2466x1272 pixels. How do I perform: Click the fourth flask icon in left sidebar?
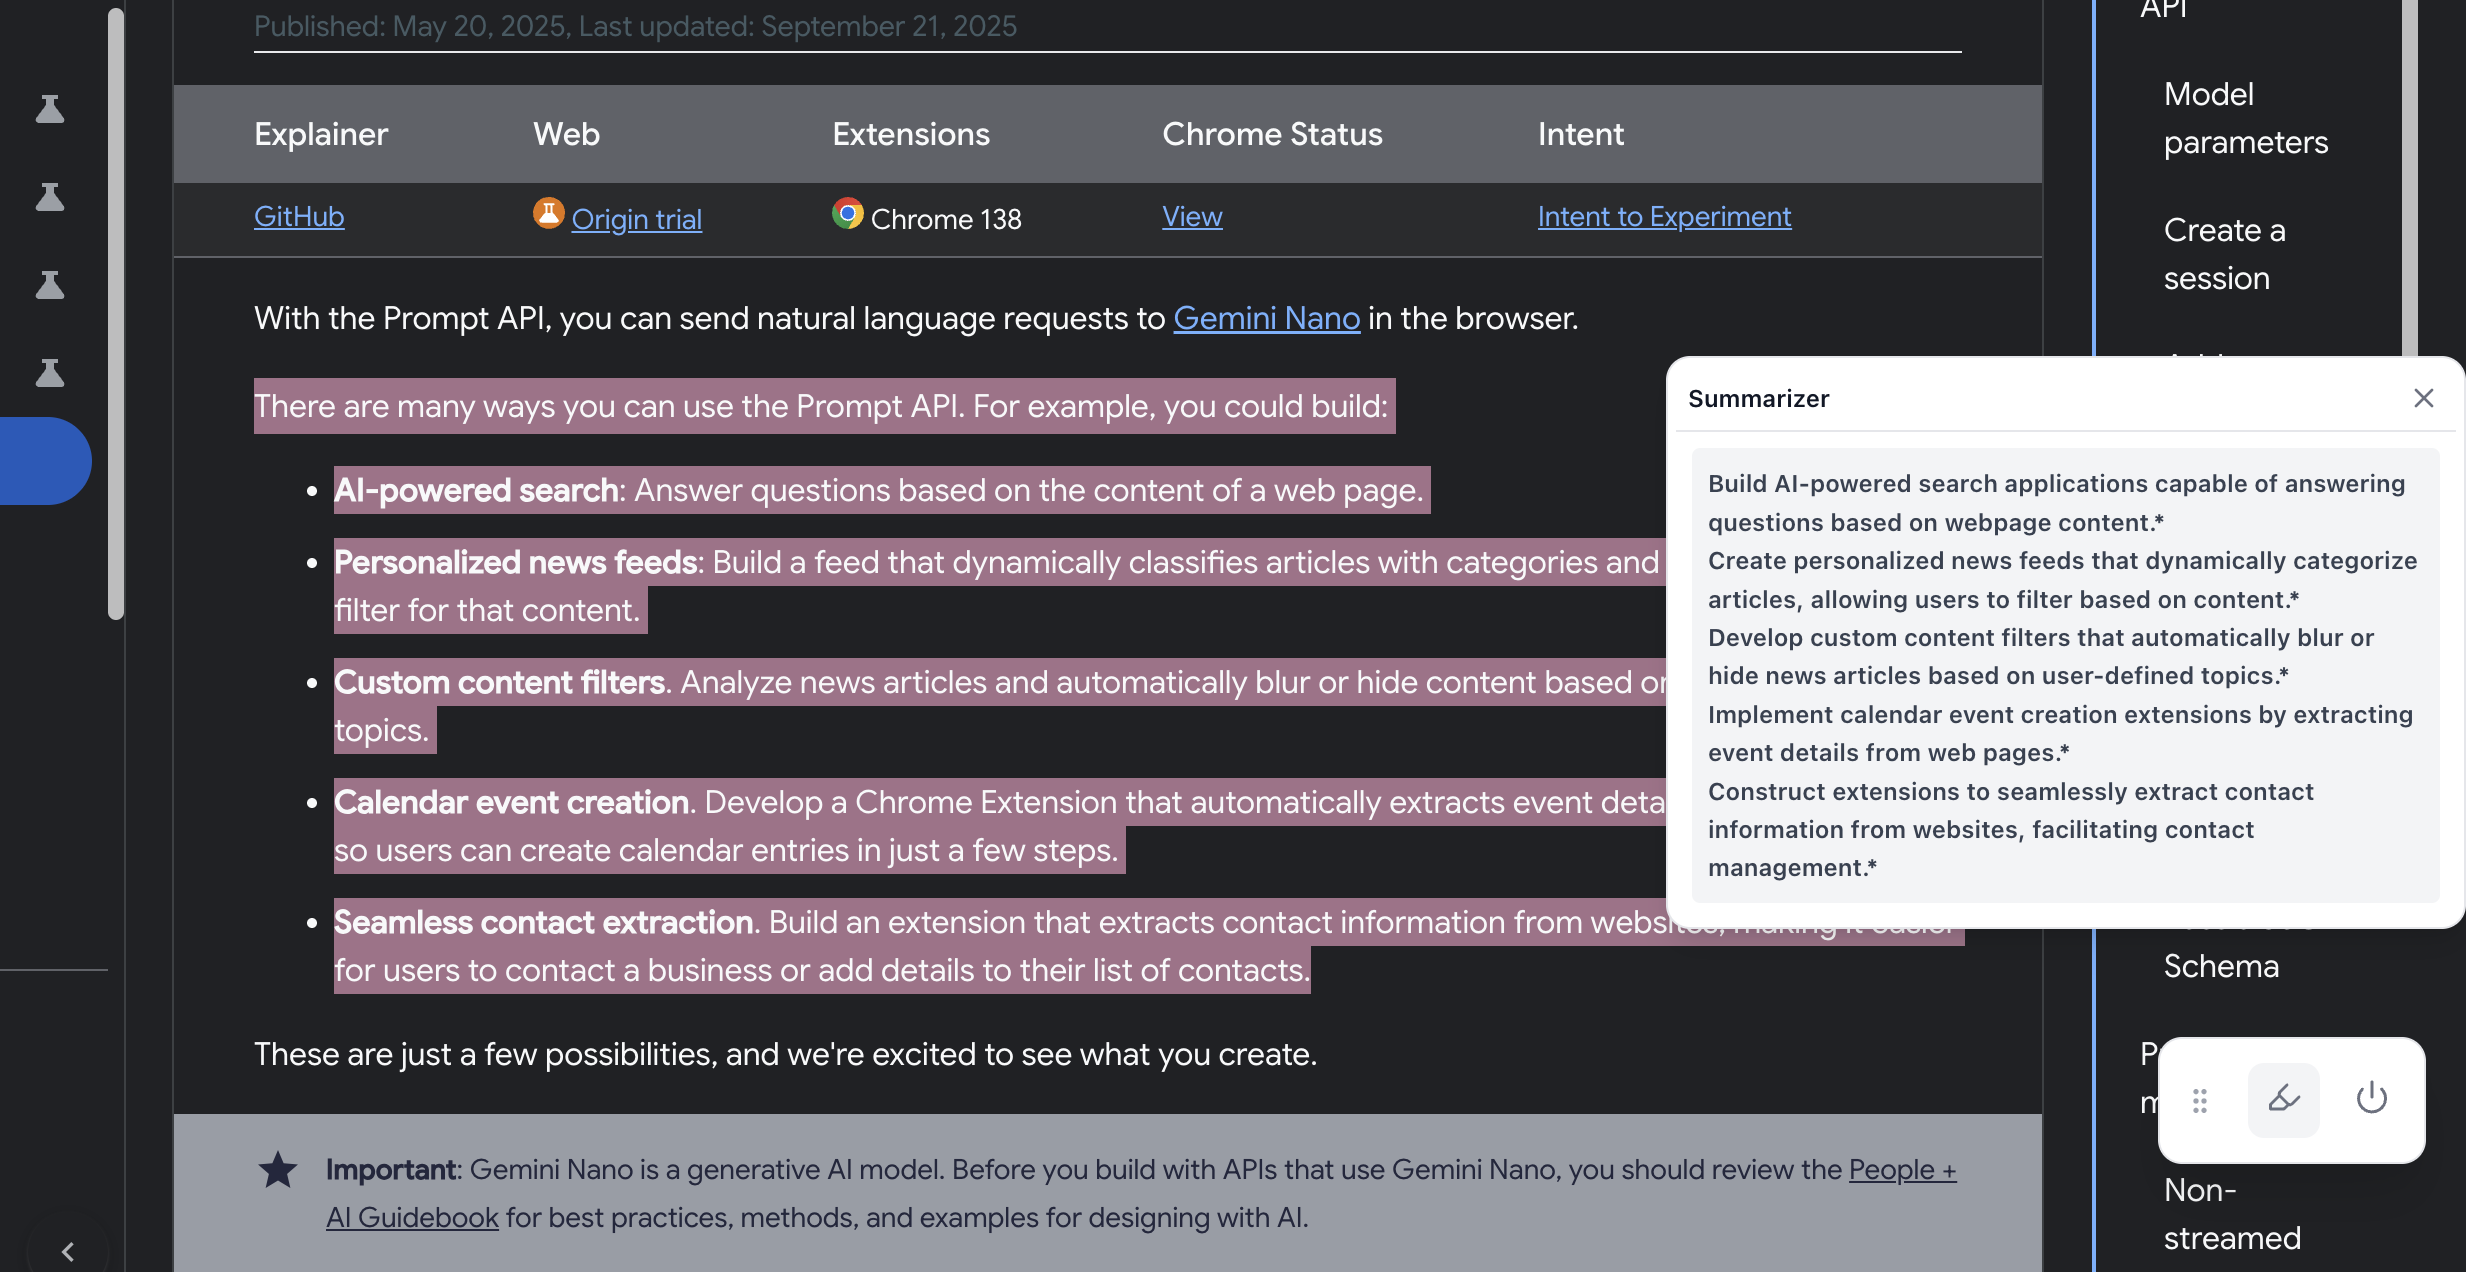click(50, 373)
